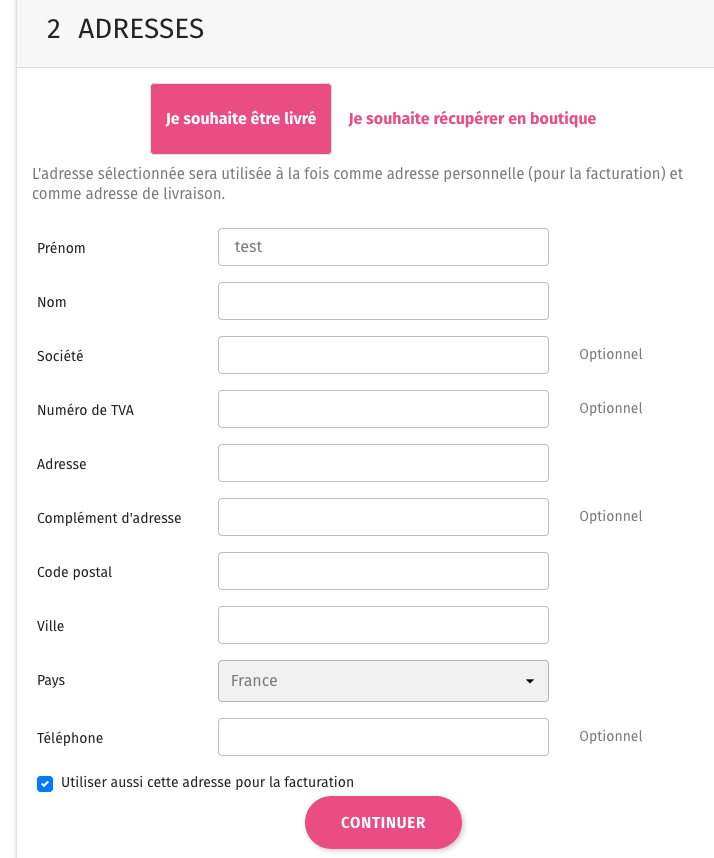Focus the Nom text field
The height and width of the screenshot is (858, 714).
383,301
